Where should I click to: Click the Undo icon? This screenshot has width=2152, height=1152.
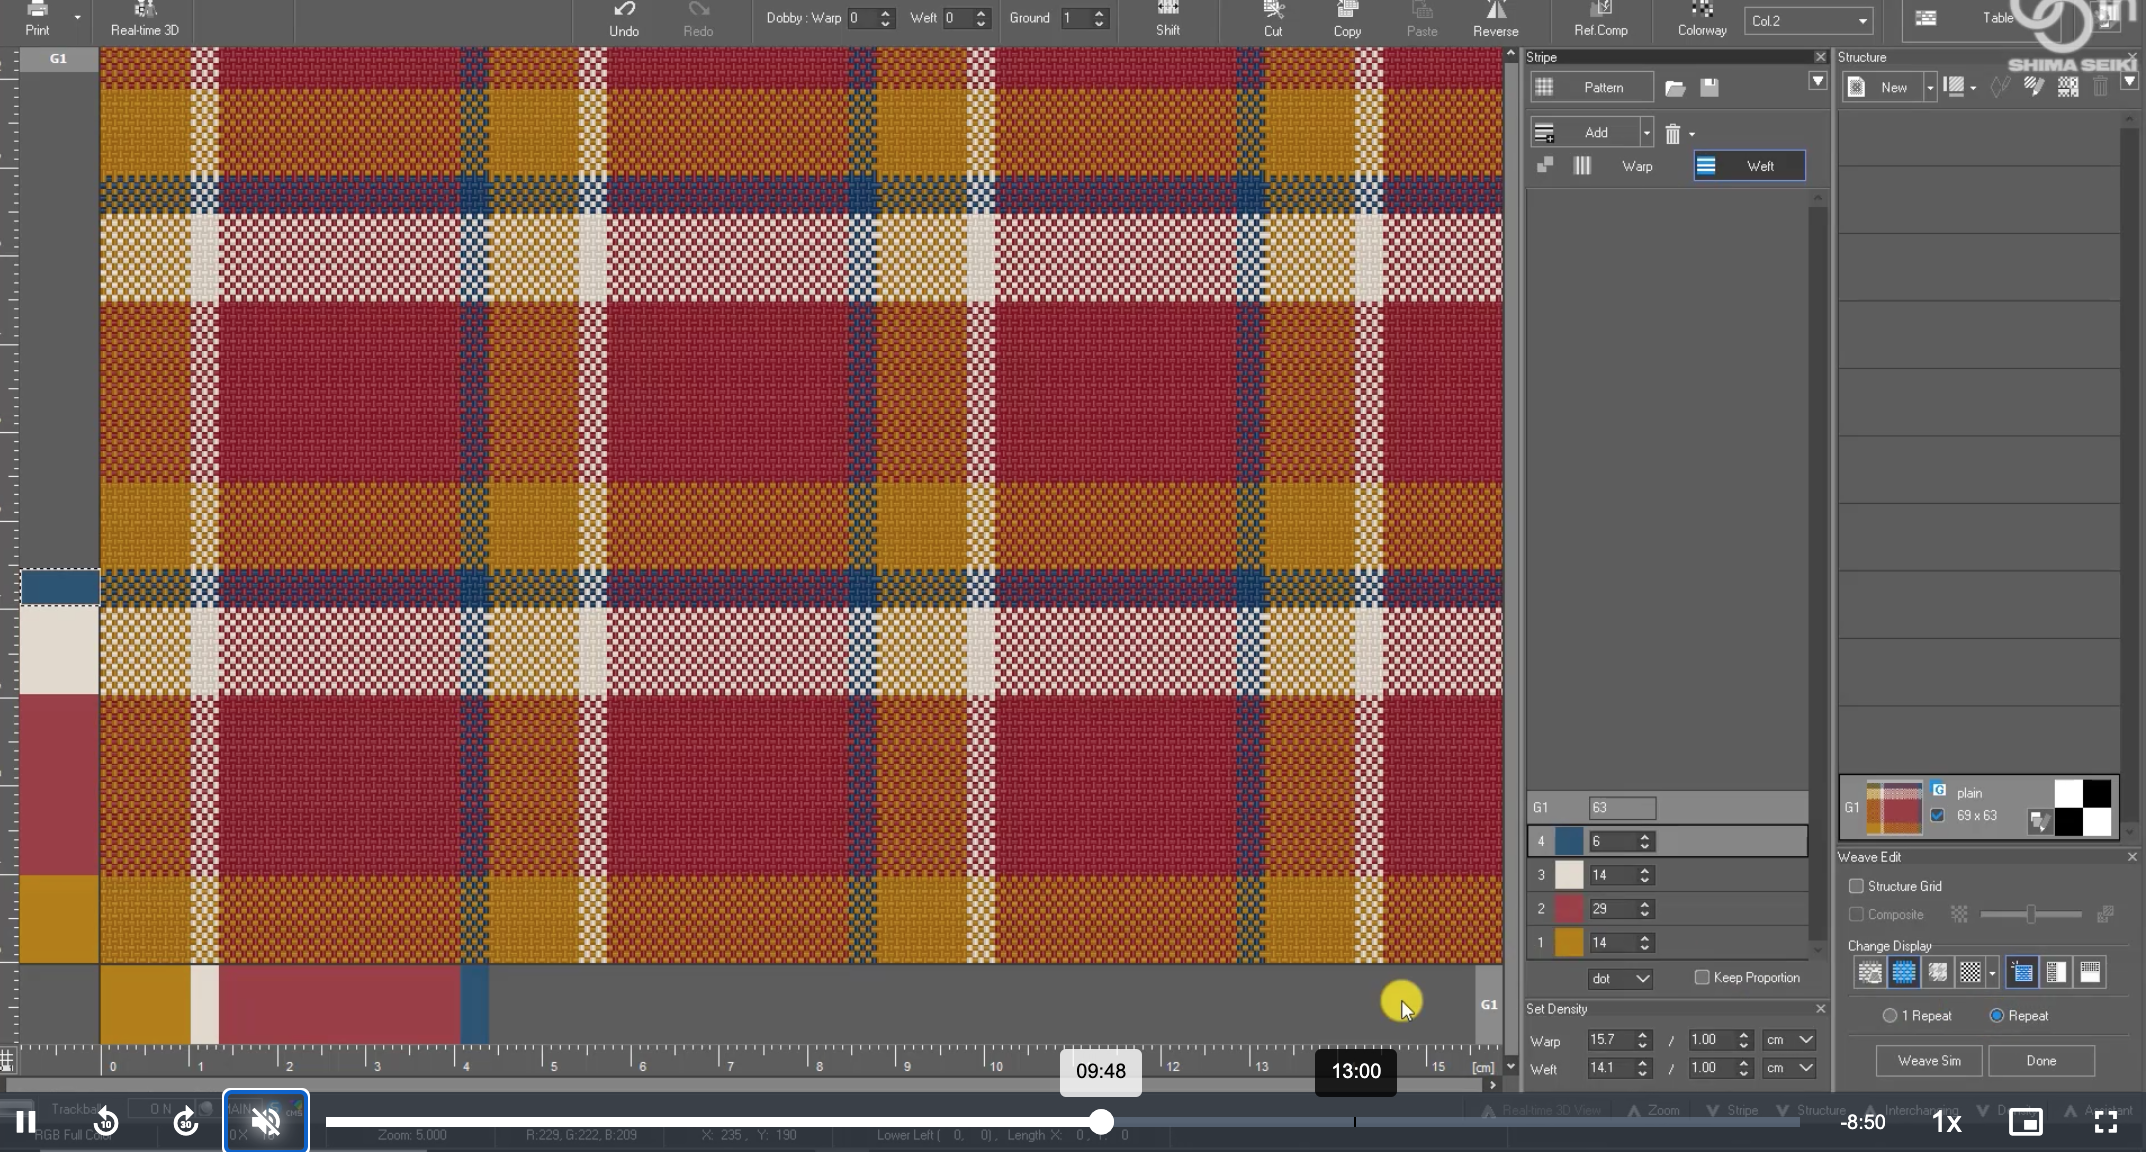click(x=624, y=10)
